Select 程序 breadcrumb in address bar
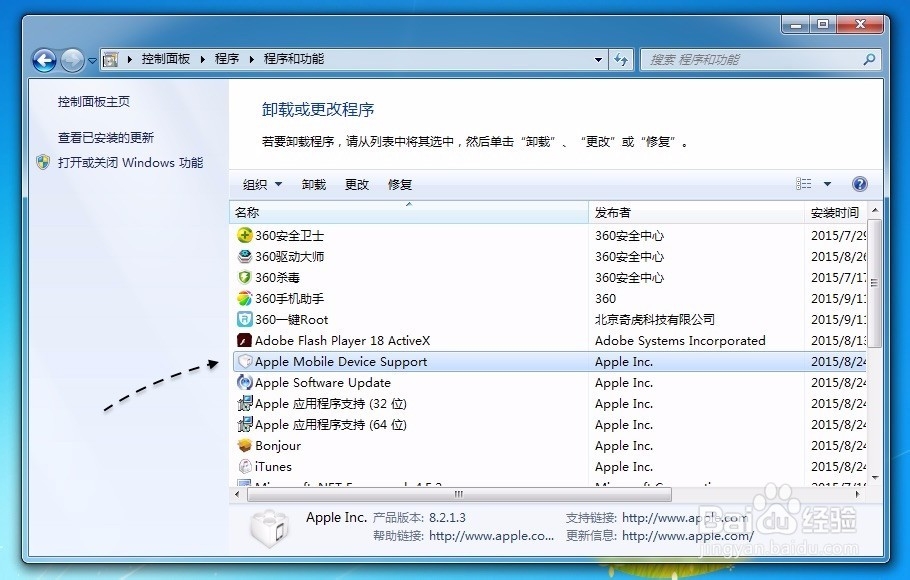The width and height of the screenshot is (910, 580). [226, 59]
